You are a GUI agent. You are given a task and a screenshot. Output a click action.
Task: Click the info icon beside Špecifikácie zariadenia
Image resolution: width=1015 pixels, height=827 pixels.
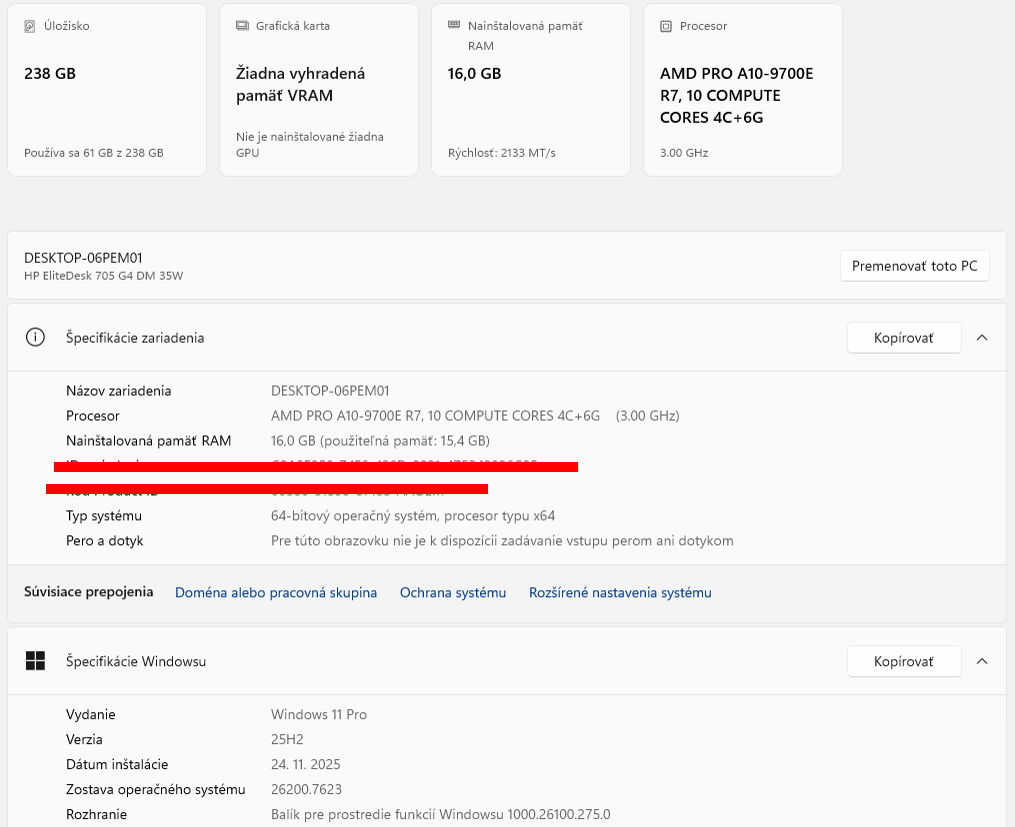[35, 337]
